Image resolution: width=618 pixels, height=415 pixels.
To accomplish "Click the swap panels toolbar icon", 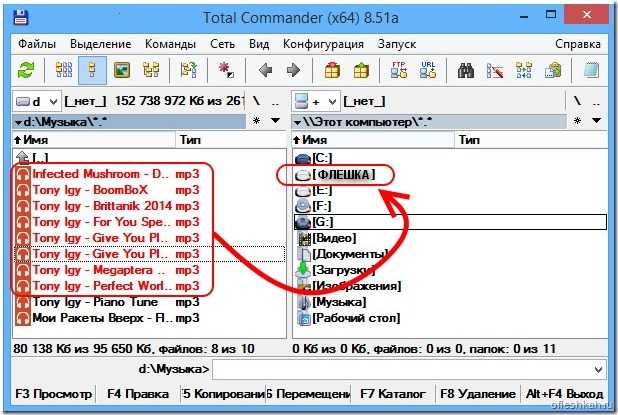I will coord(189,71).
